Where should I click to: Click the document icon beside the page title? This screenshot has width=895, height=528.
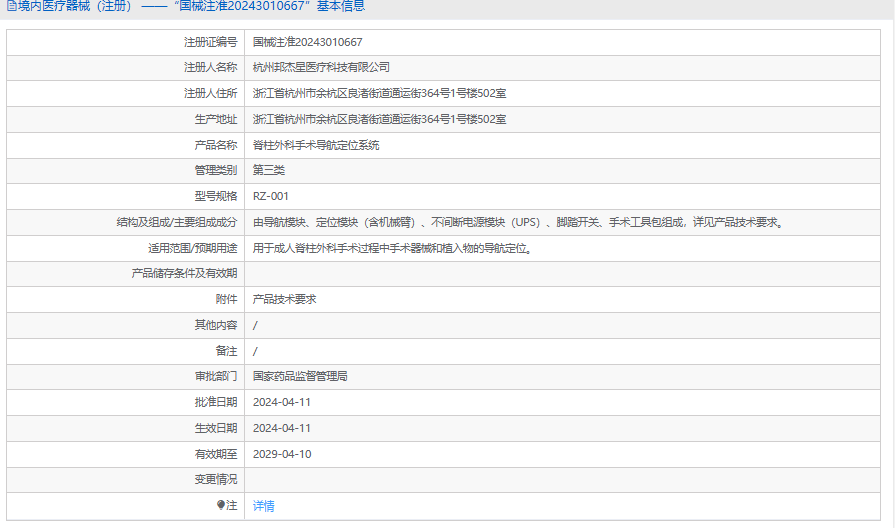pyautogui.click(x=12, y=7)
